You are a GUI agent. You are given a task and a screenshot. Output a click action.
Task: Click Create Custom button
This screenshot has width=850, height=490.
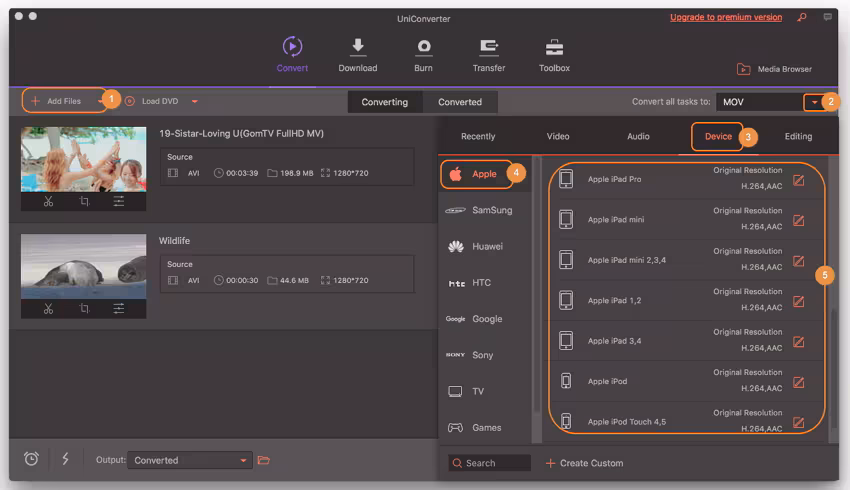(584, 463)
